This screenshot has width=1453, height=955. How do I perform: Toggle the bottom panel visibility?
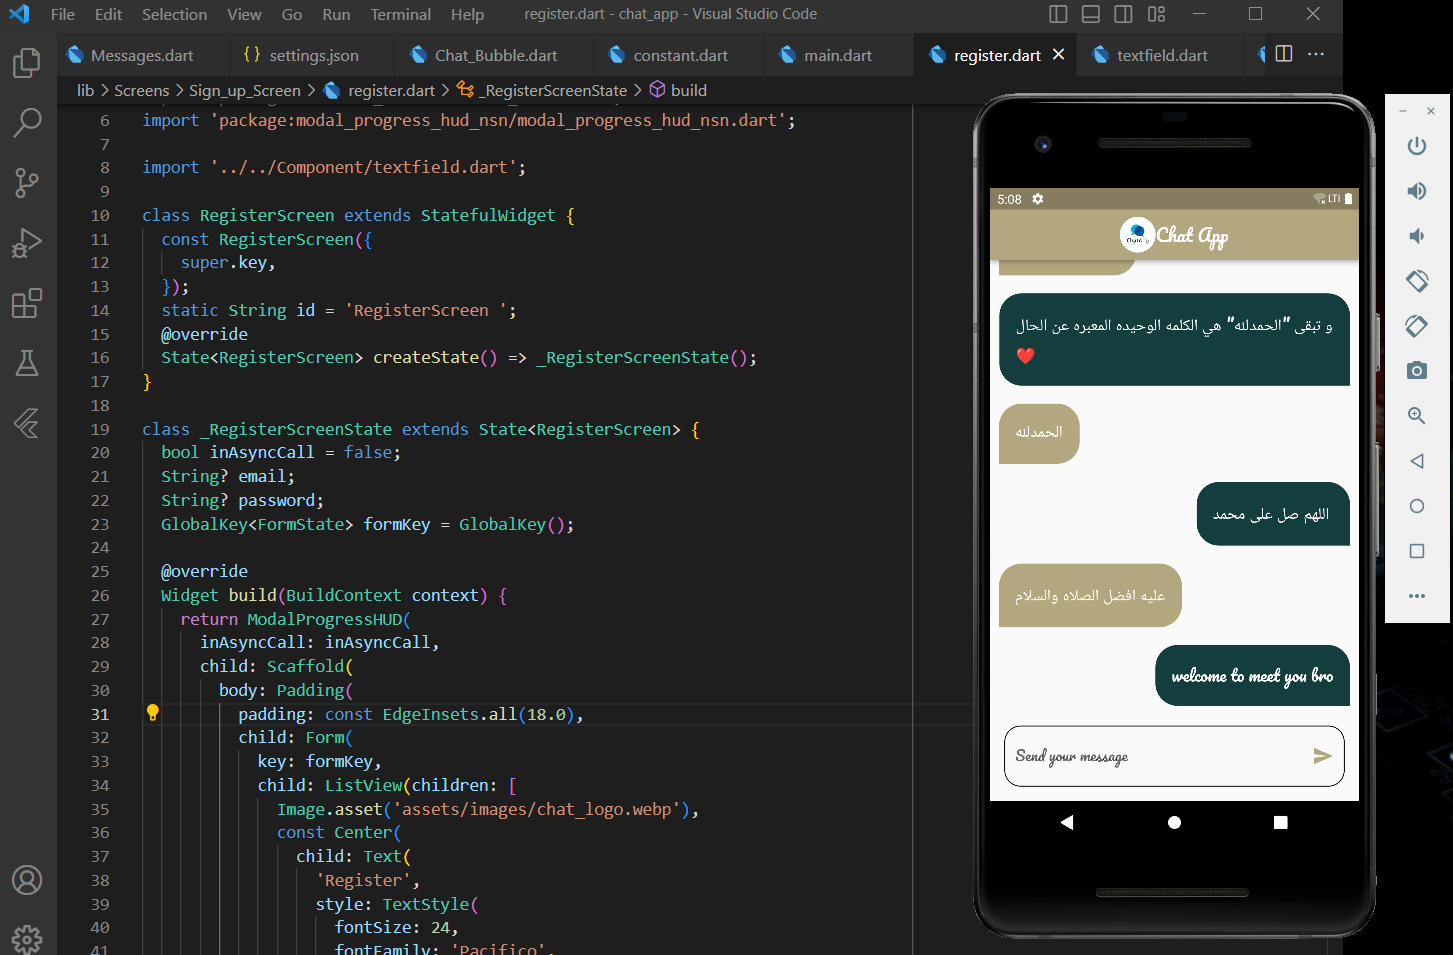pos(1089,14)
